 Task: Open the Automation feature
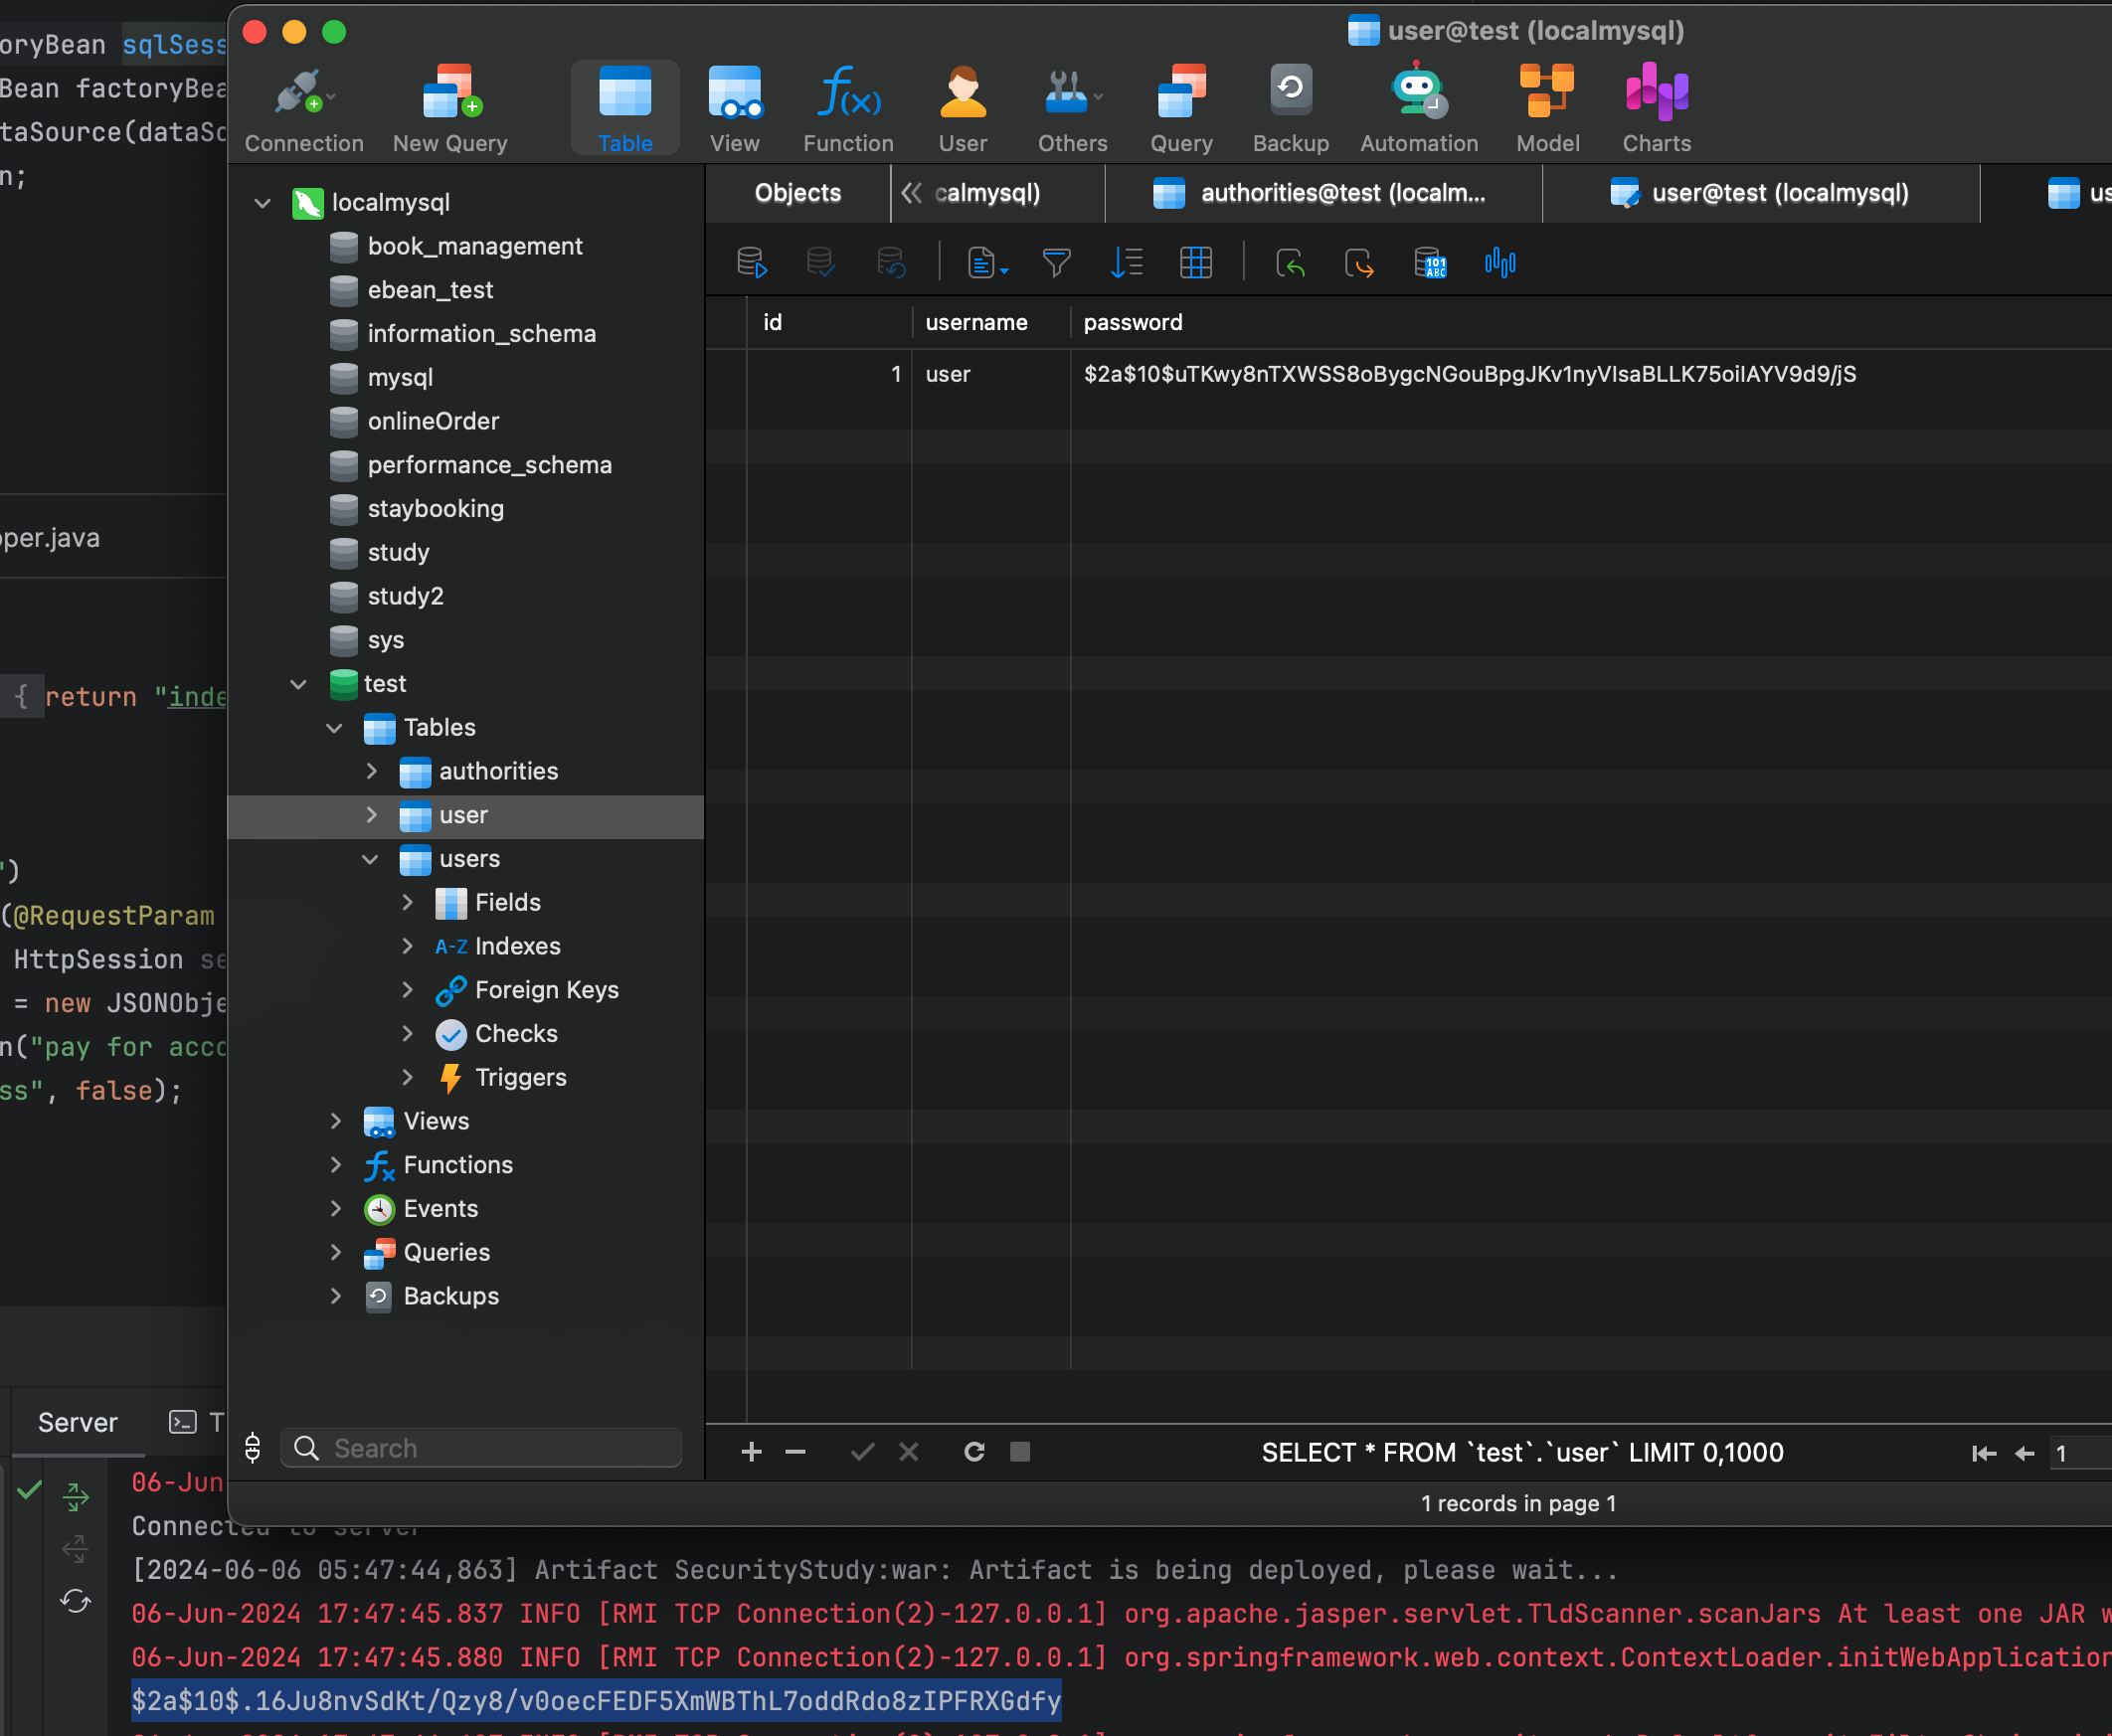(x=1418, y=105)
